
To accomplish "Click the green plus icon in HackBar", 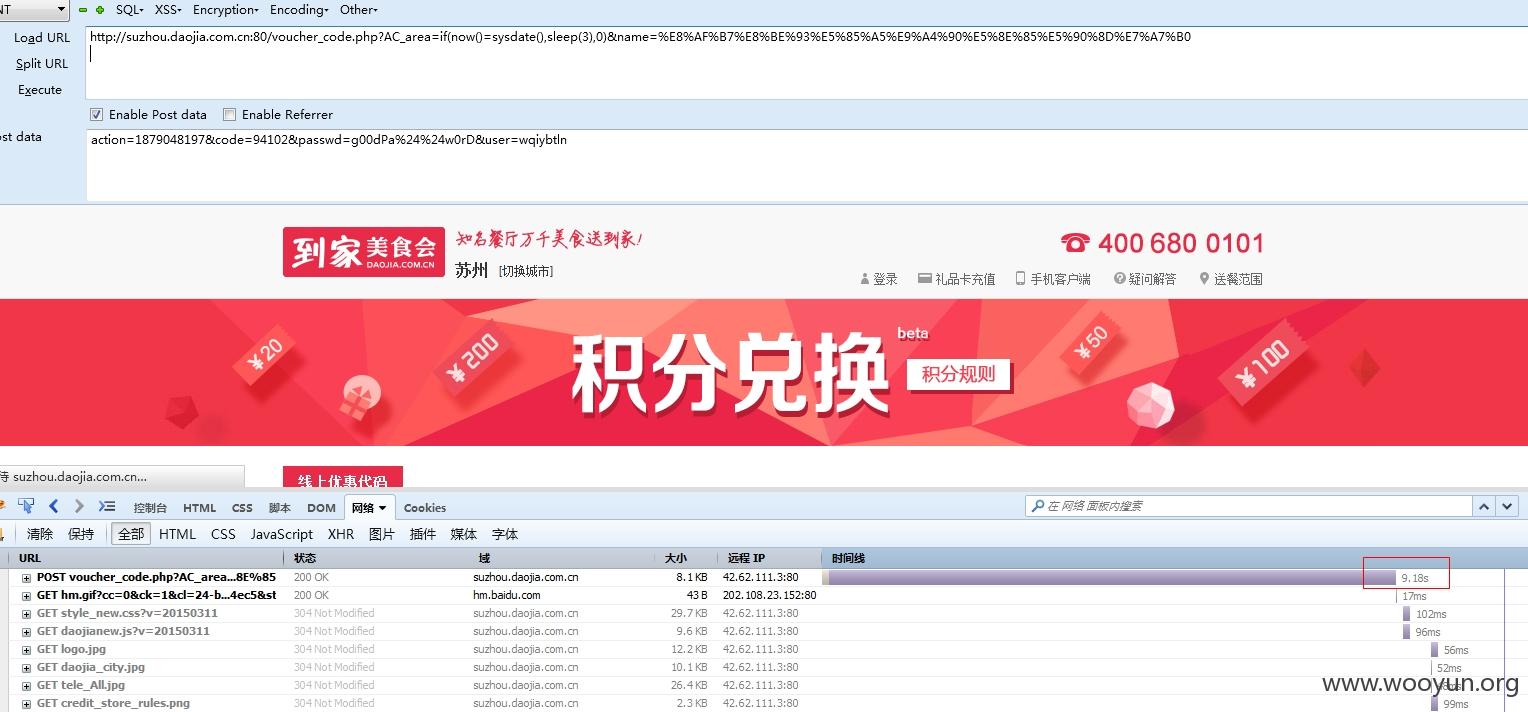I will 100,10.
